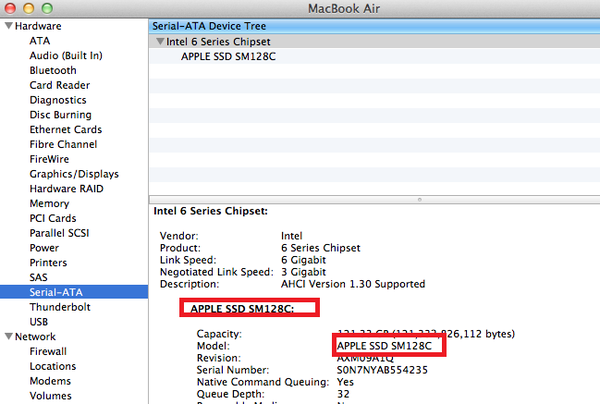Screen dimensions: 600x404
Task: Click Native Command Queuing value Yes
Action: (345, 382)
